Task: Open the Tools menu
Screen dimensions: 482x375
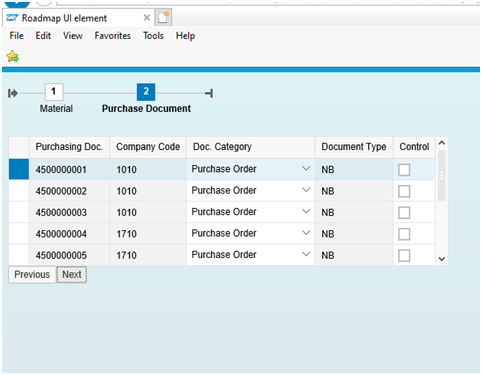Action: [153, 36]
